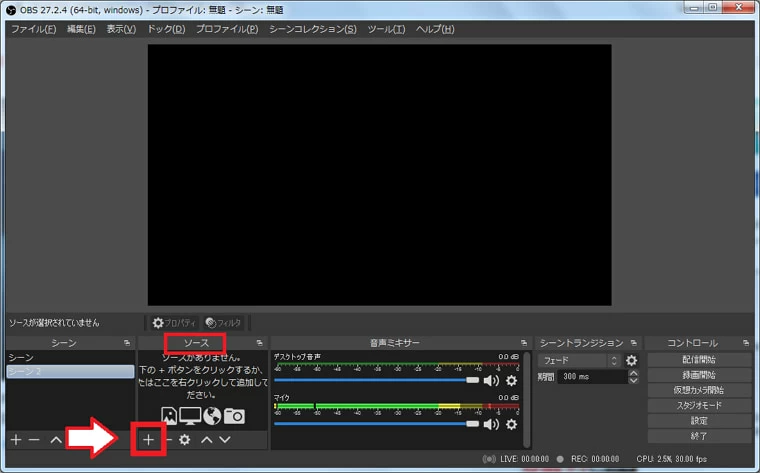
Task: Open the シーンコレクション(S) menu
Action: click(312, 29)
